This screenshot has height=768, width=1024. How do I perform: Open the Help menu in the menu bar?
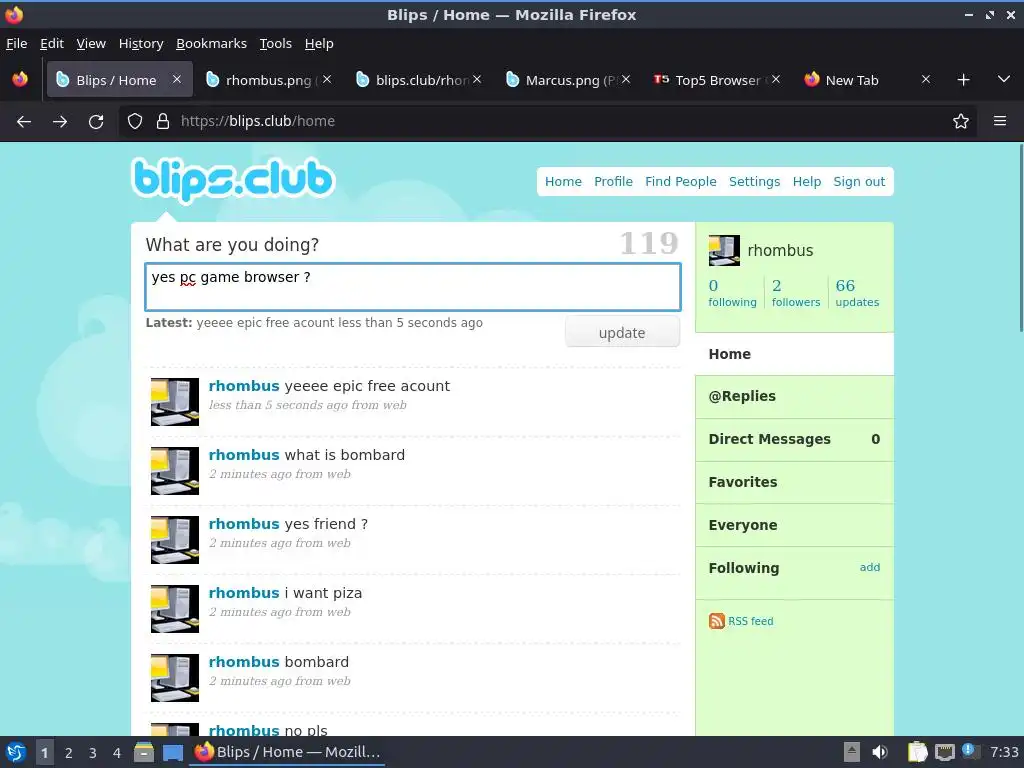tap(319, 44)
